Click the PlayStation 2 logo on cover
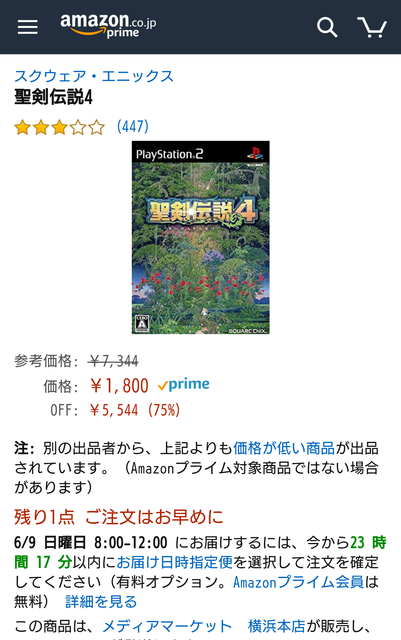This screenshot has height=640, width=401. tap(169, 154)
